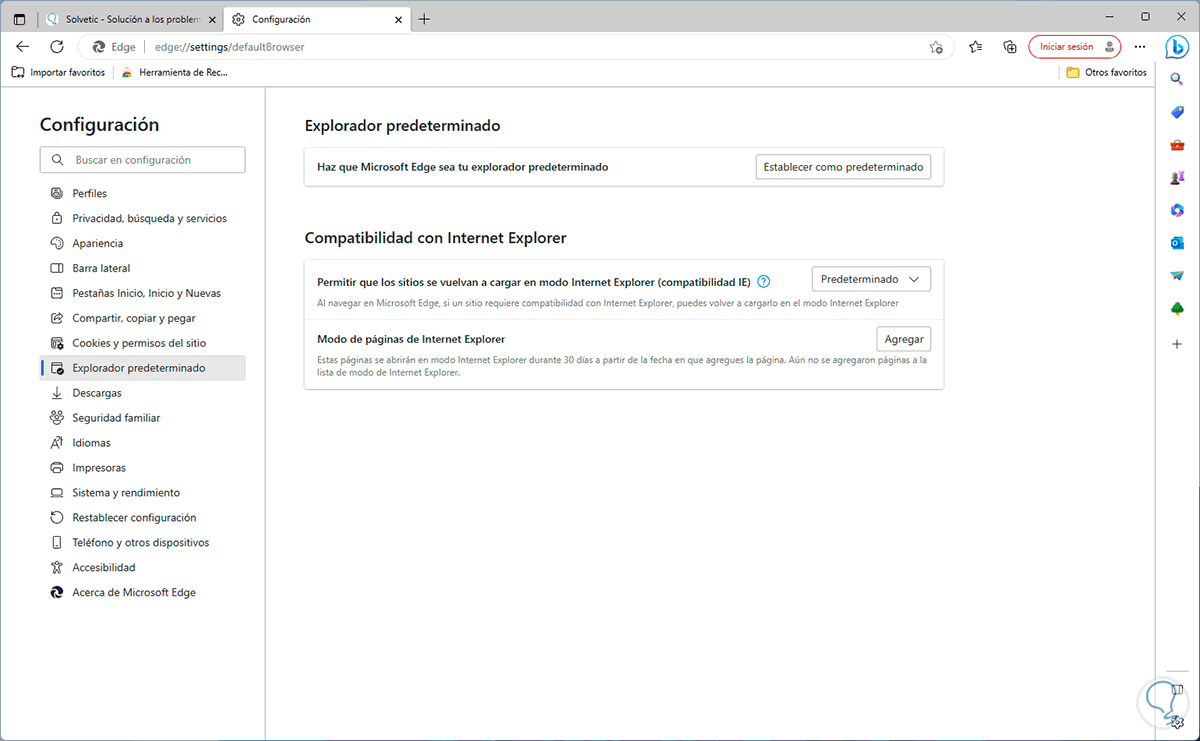Click Establecer como predeterminado button
The width and height of the screenshot is (1200, 741).
coord(843,167)
